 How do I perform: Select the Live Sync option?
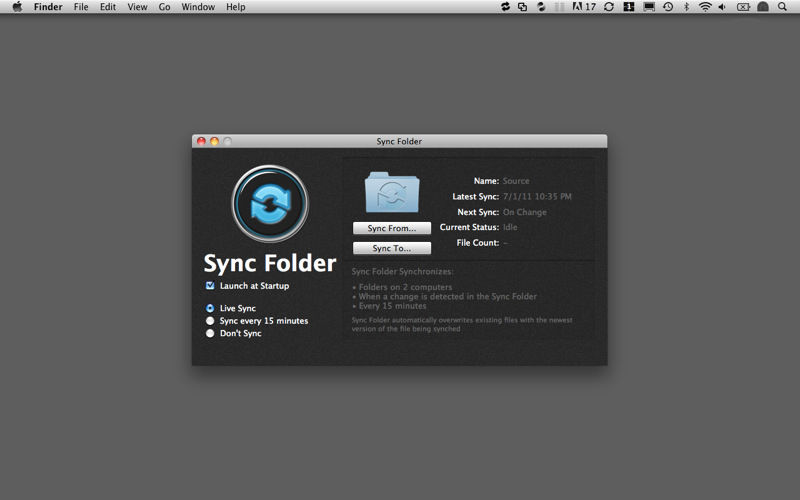tap(210, 308)
